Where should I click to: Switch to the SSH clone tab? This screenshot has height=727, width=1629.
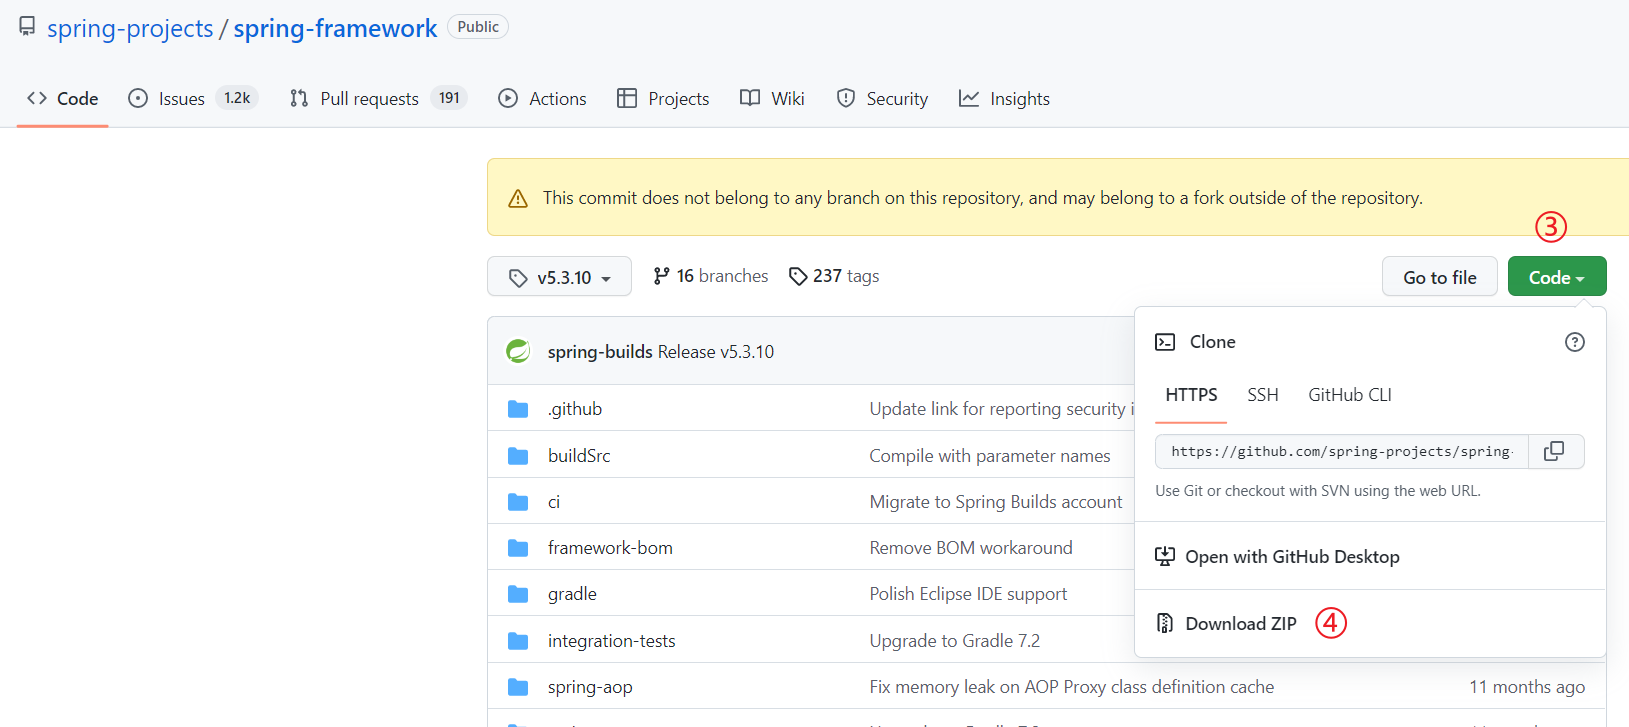pos(1262,395)
